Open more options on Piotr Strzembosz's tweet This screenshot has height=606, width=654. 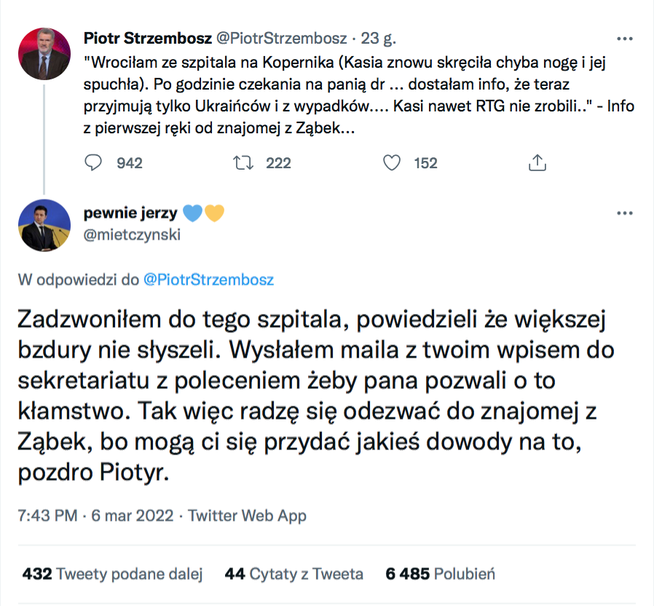tap(625, 38)
